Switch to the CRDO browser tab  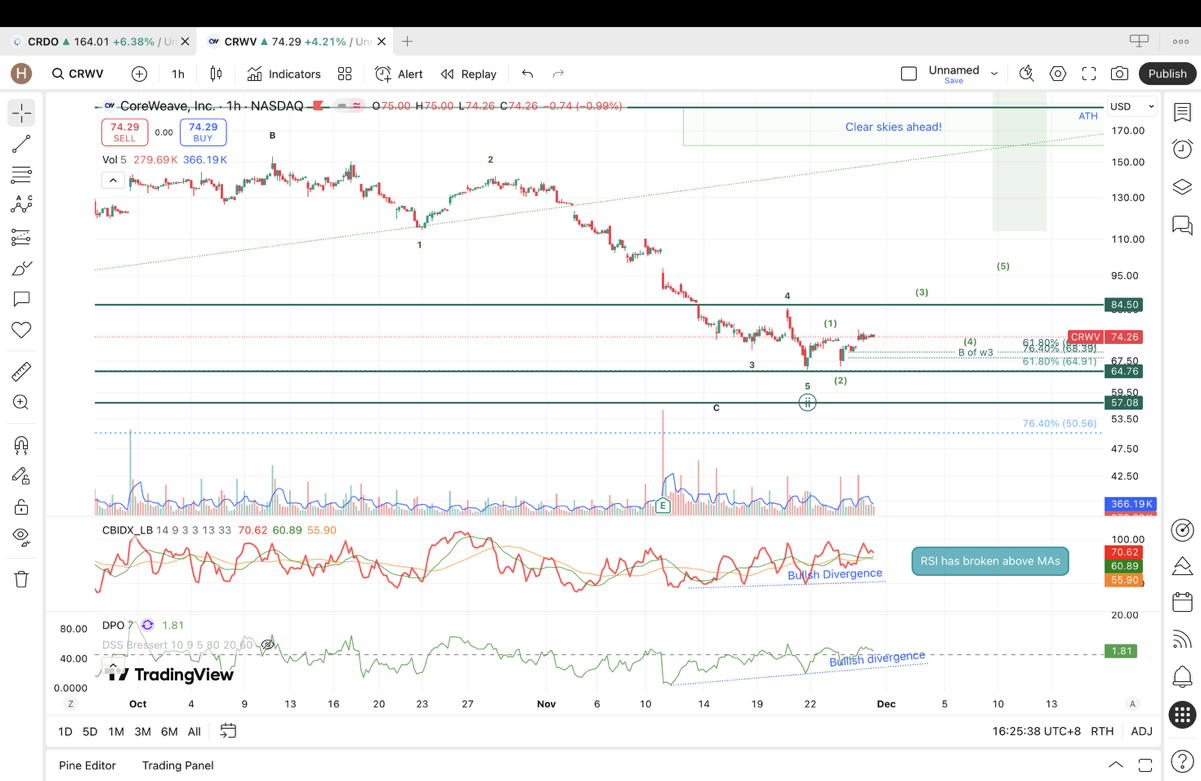click(95, 42)
